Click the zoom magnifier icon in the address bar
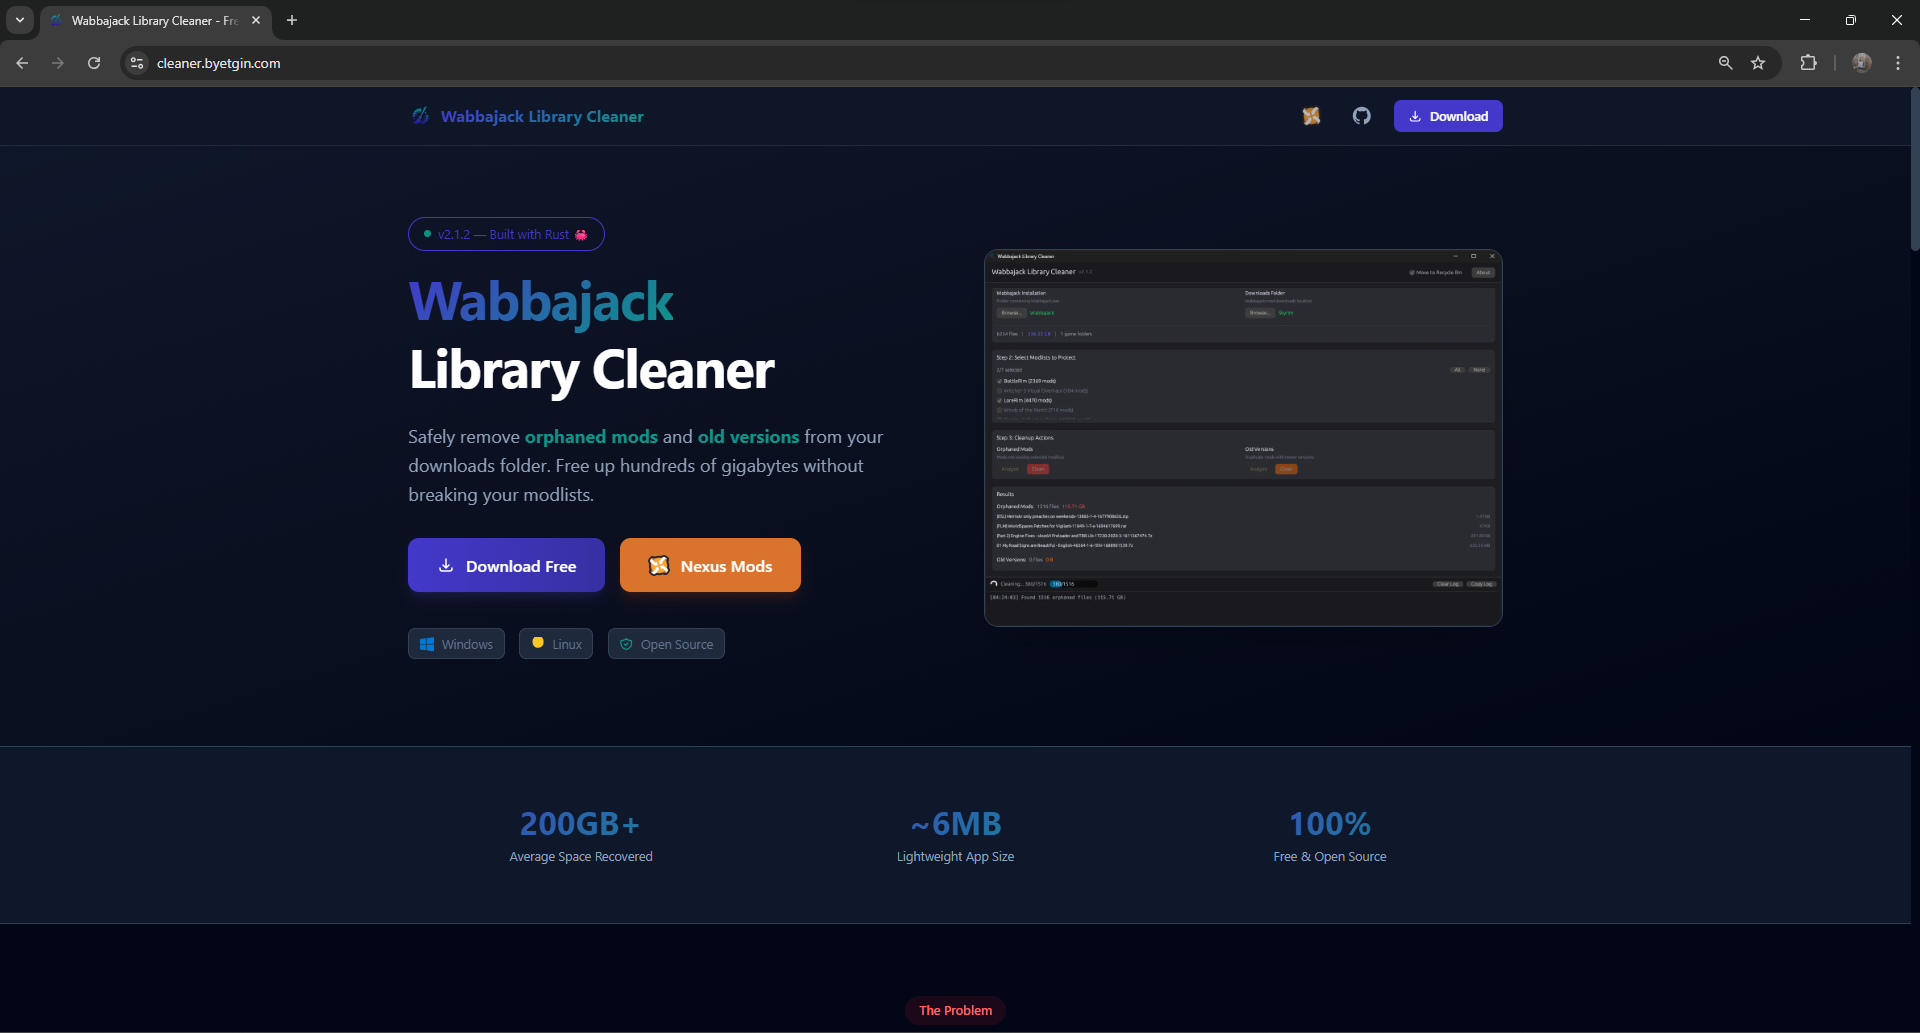Viewport: 1920px width, 1033px height. click(1725, 63)
